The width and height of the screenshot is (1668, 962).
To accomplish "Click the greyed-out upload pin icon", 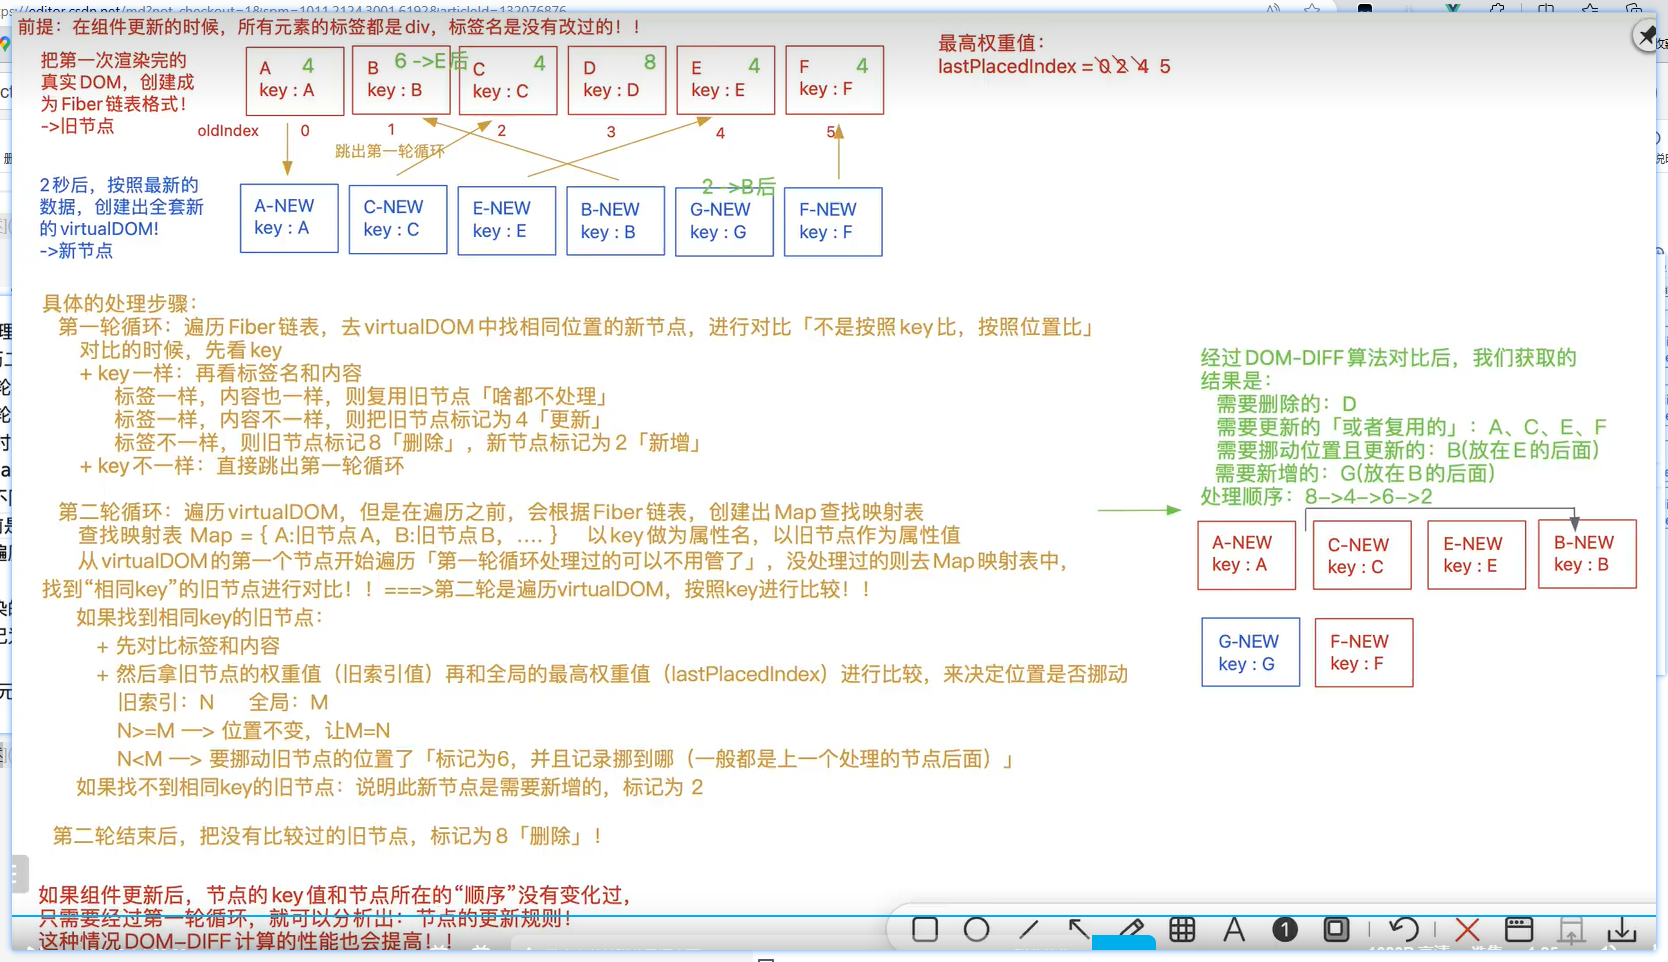I will (x=1571, y=930).
